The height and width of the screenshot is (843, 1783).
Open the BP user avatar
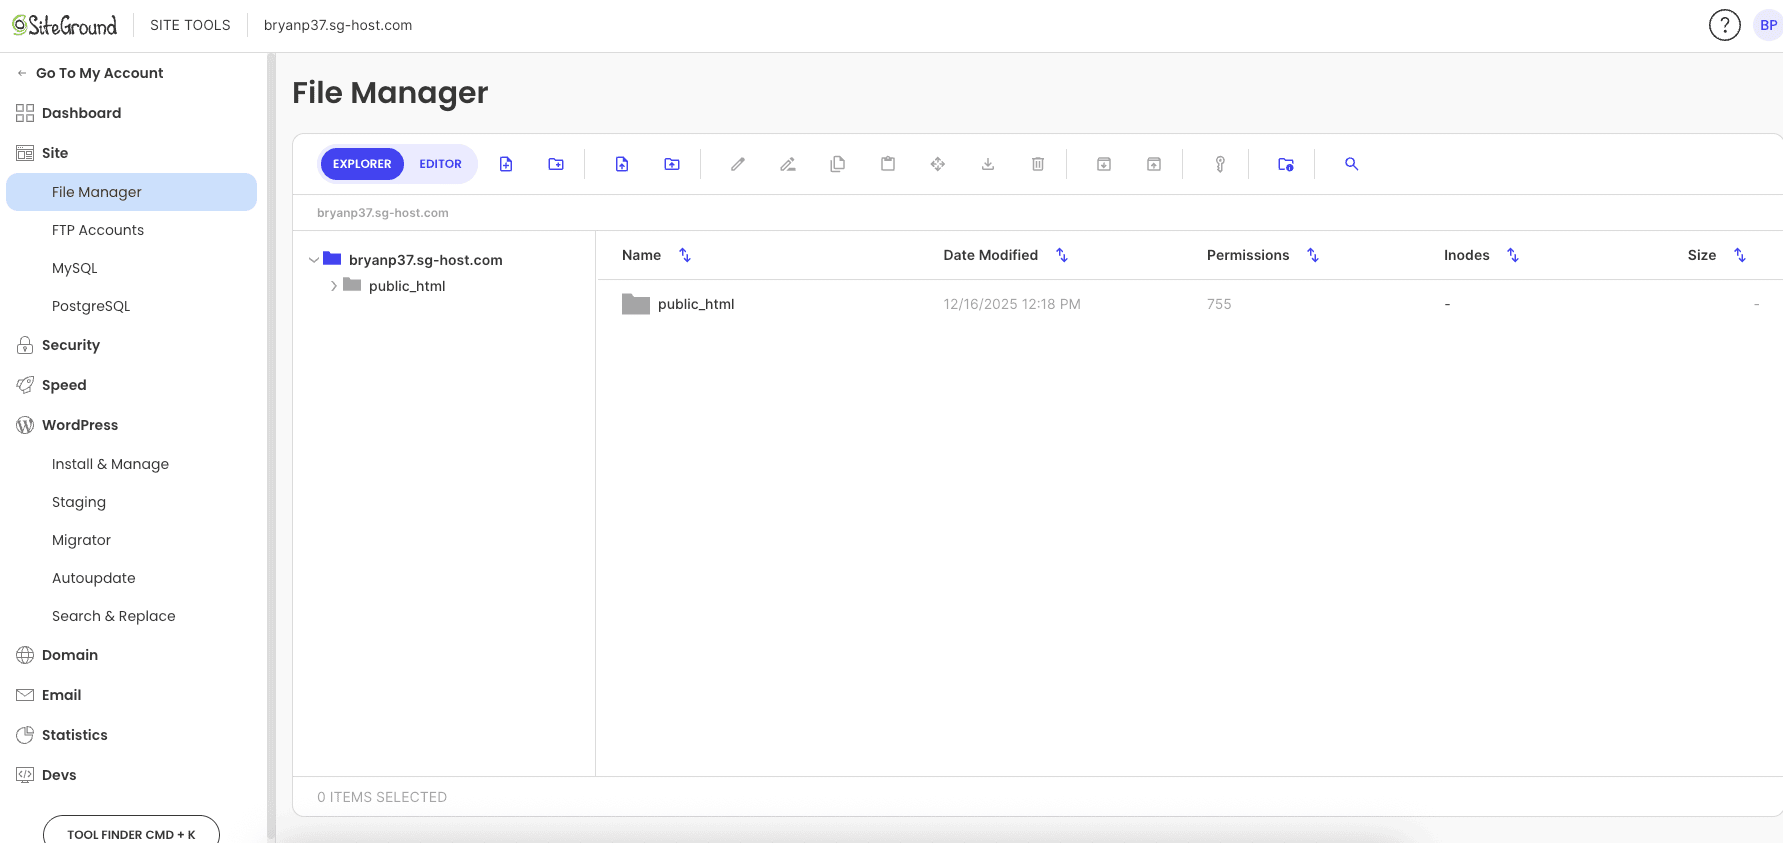1768,25
